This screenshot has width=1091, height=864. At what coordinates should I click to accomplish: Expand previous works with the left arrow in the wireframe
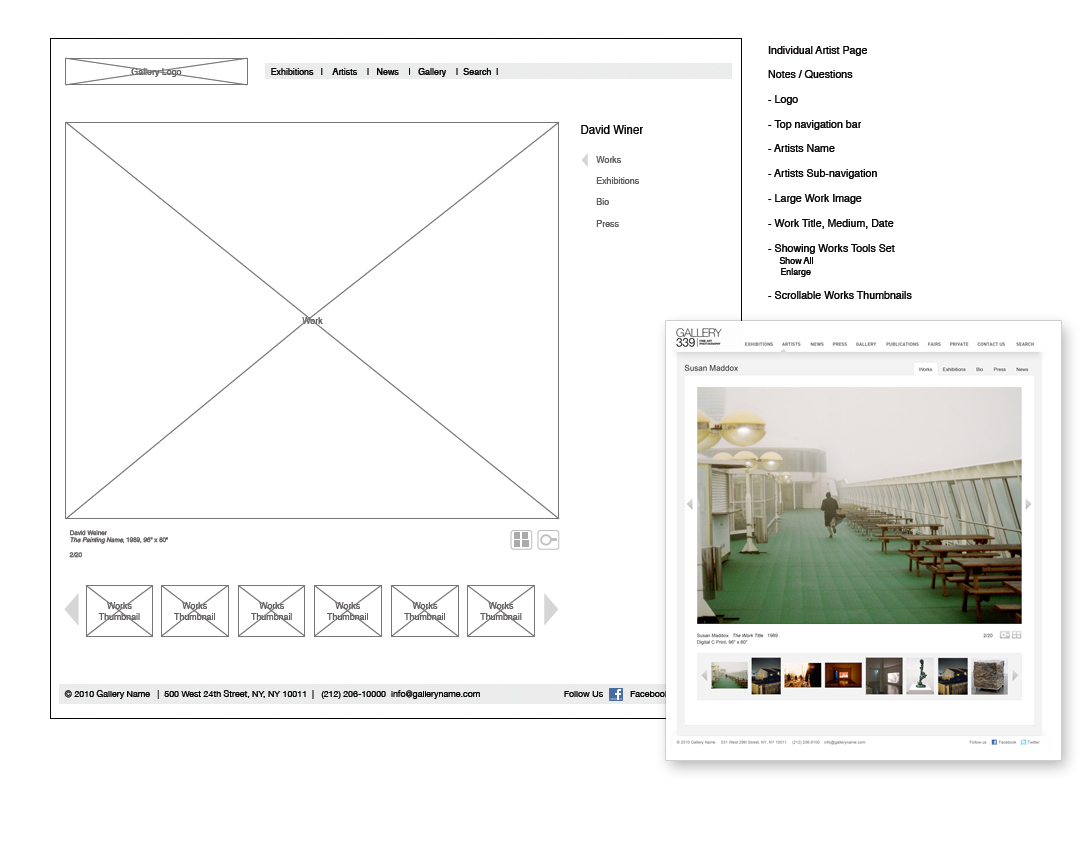tap(71, 610)
